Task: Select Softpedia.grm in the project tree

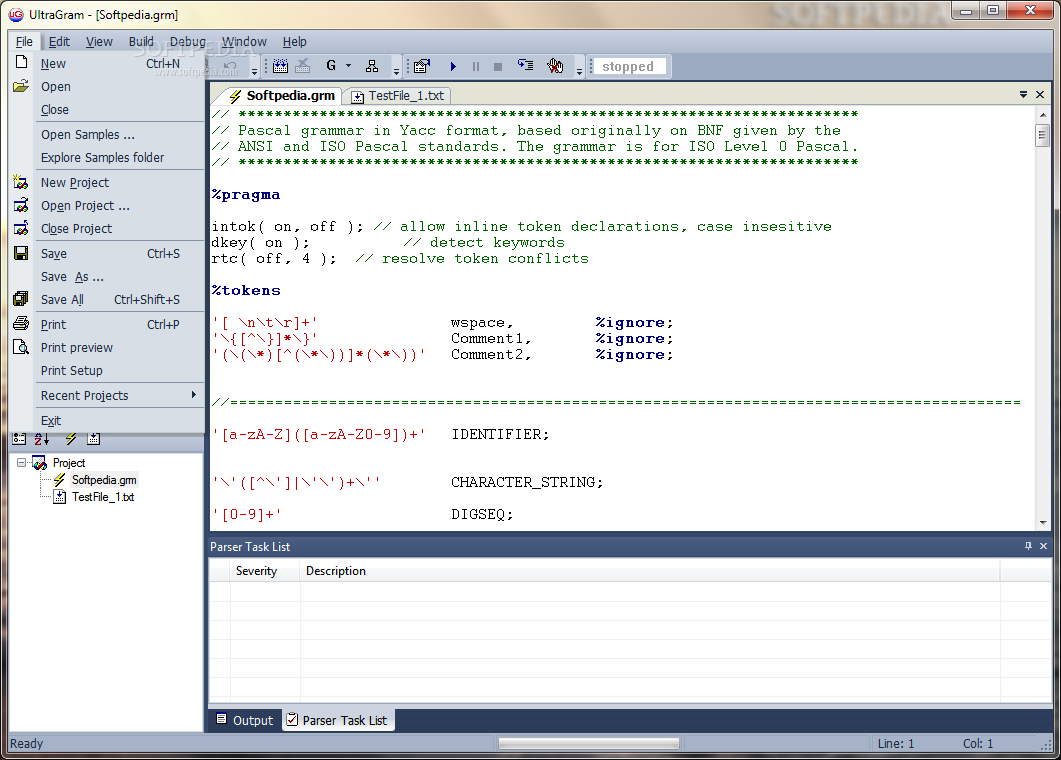Action: [104, 480]
